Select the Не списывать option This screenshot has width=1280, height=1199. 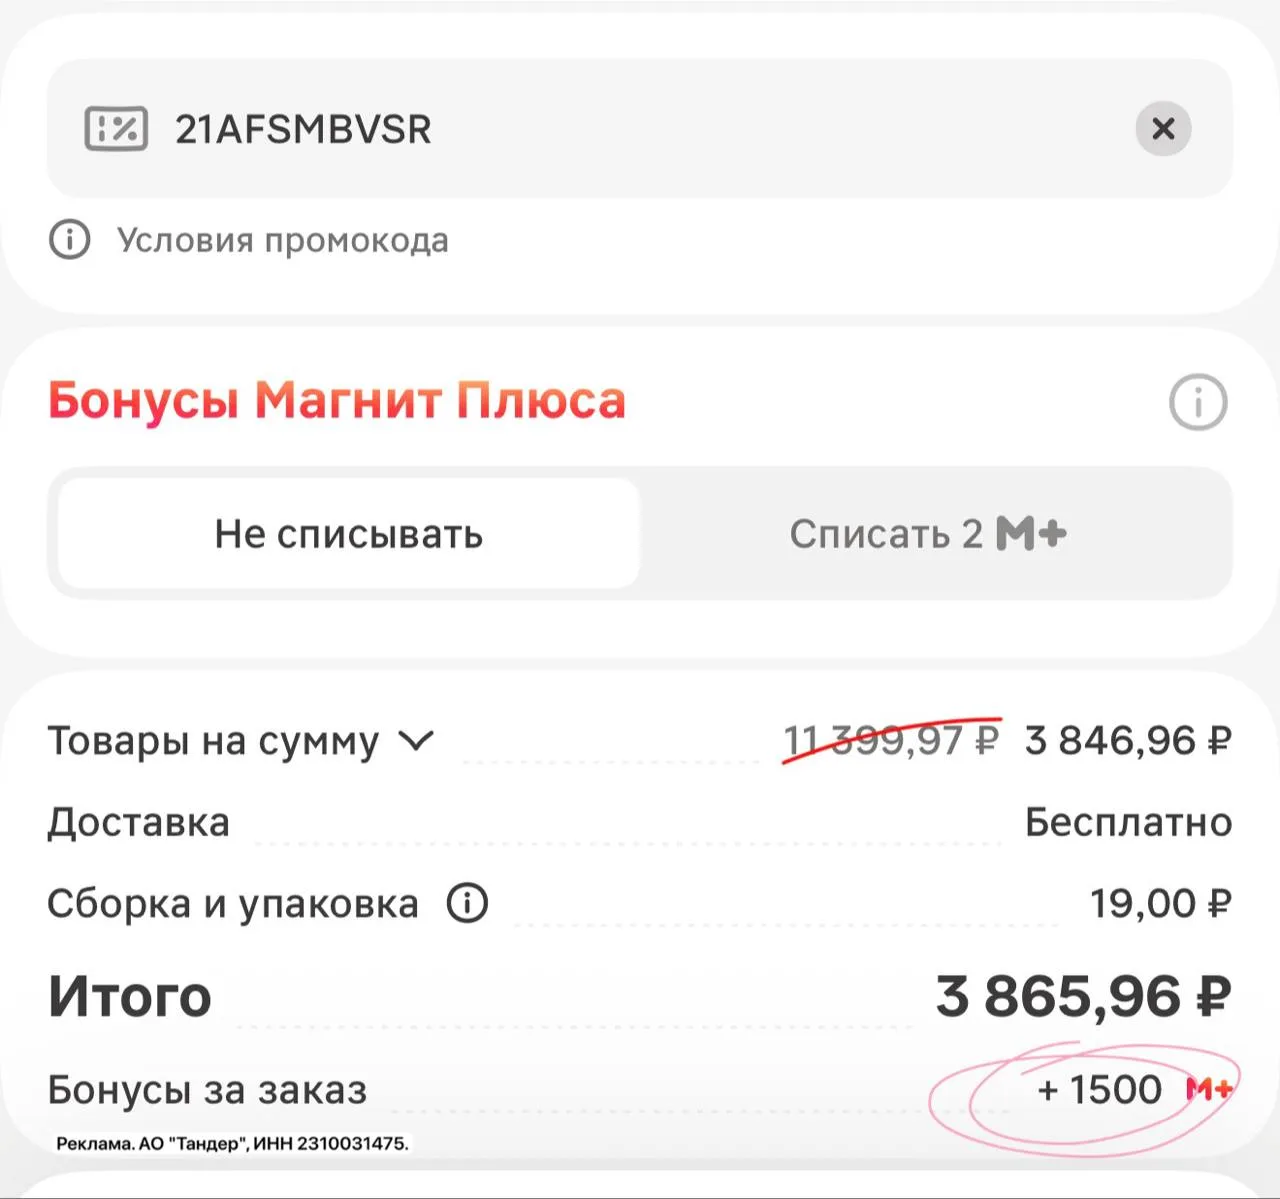click(348, 533)
